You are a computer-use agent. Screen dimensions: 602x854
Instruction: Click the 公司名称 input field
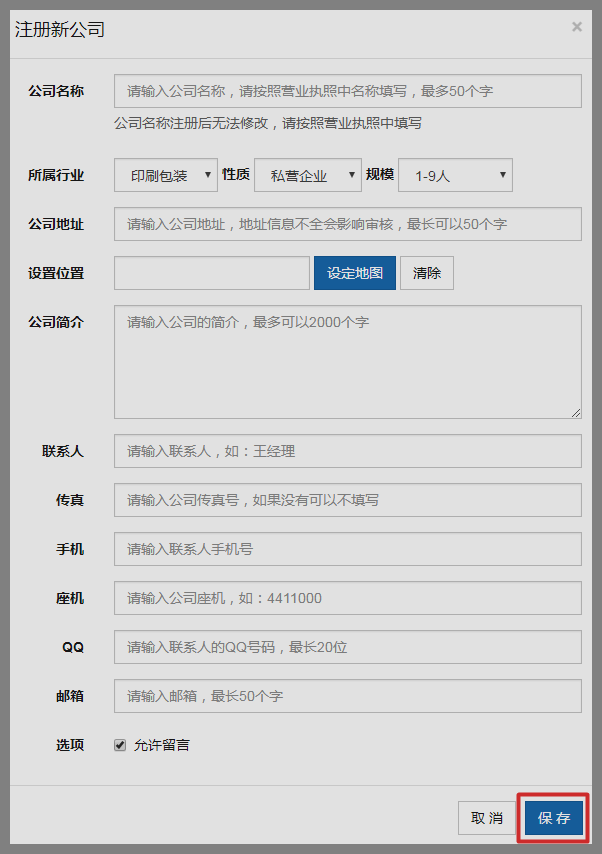[x=347, y=91]
